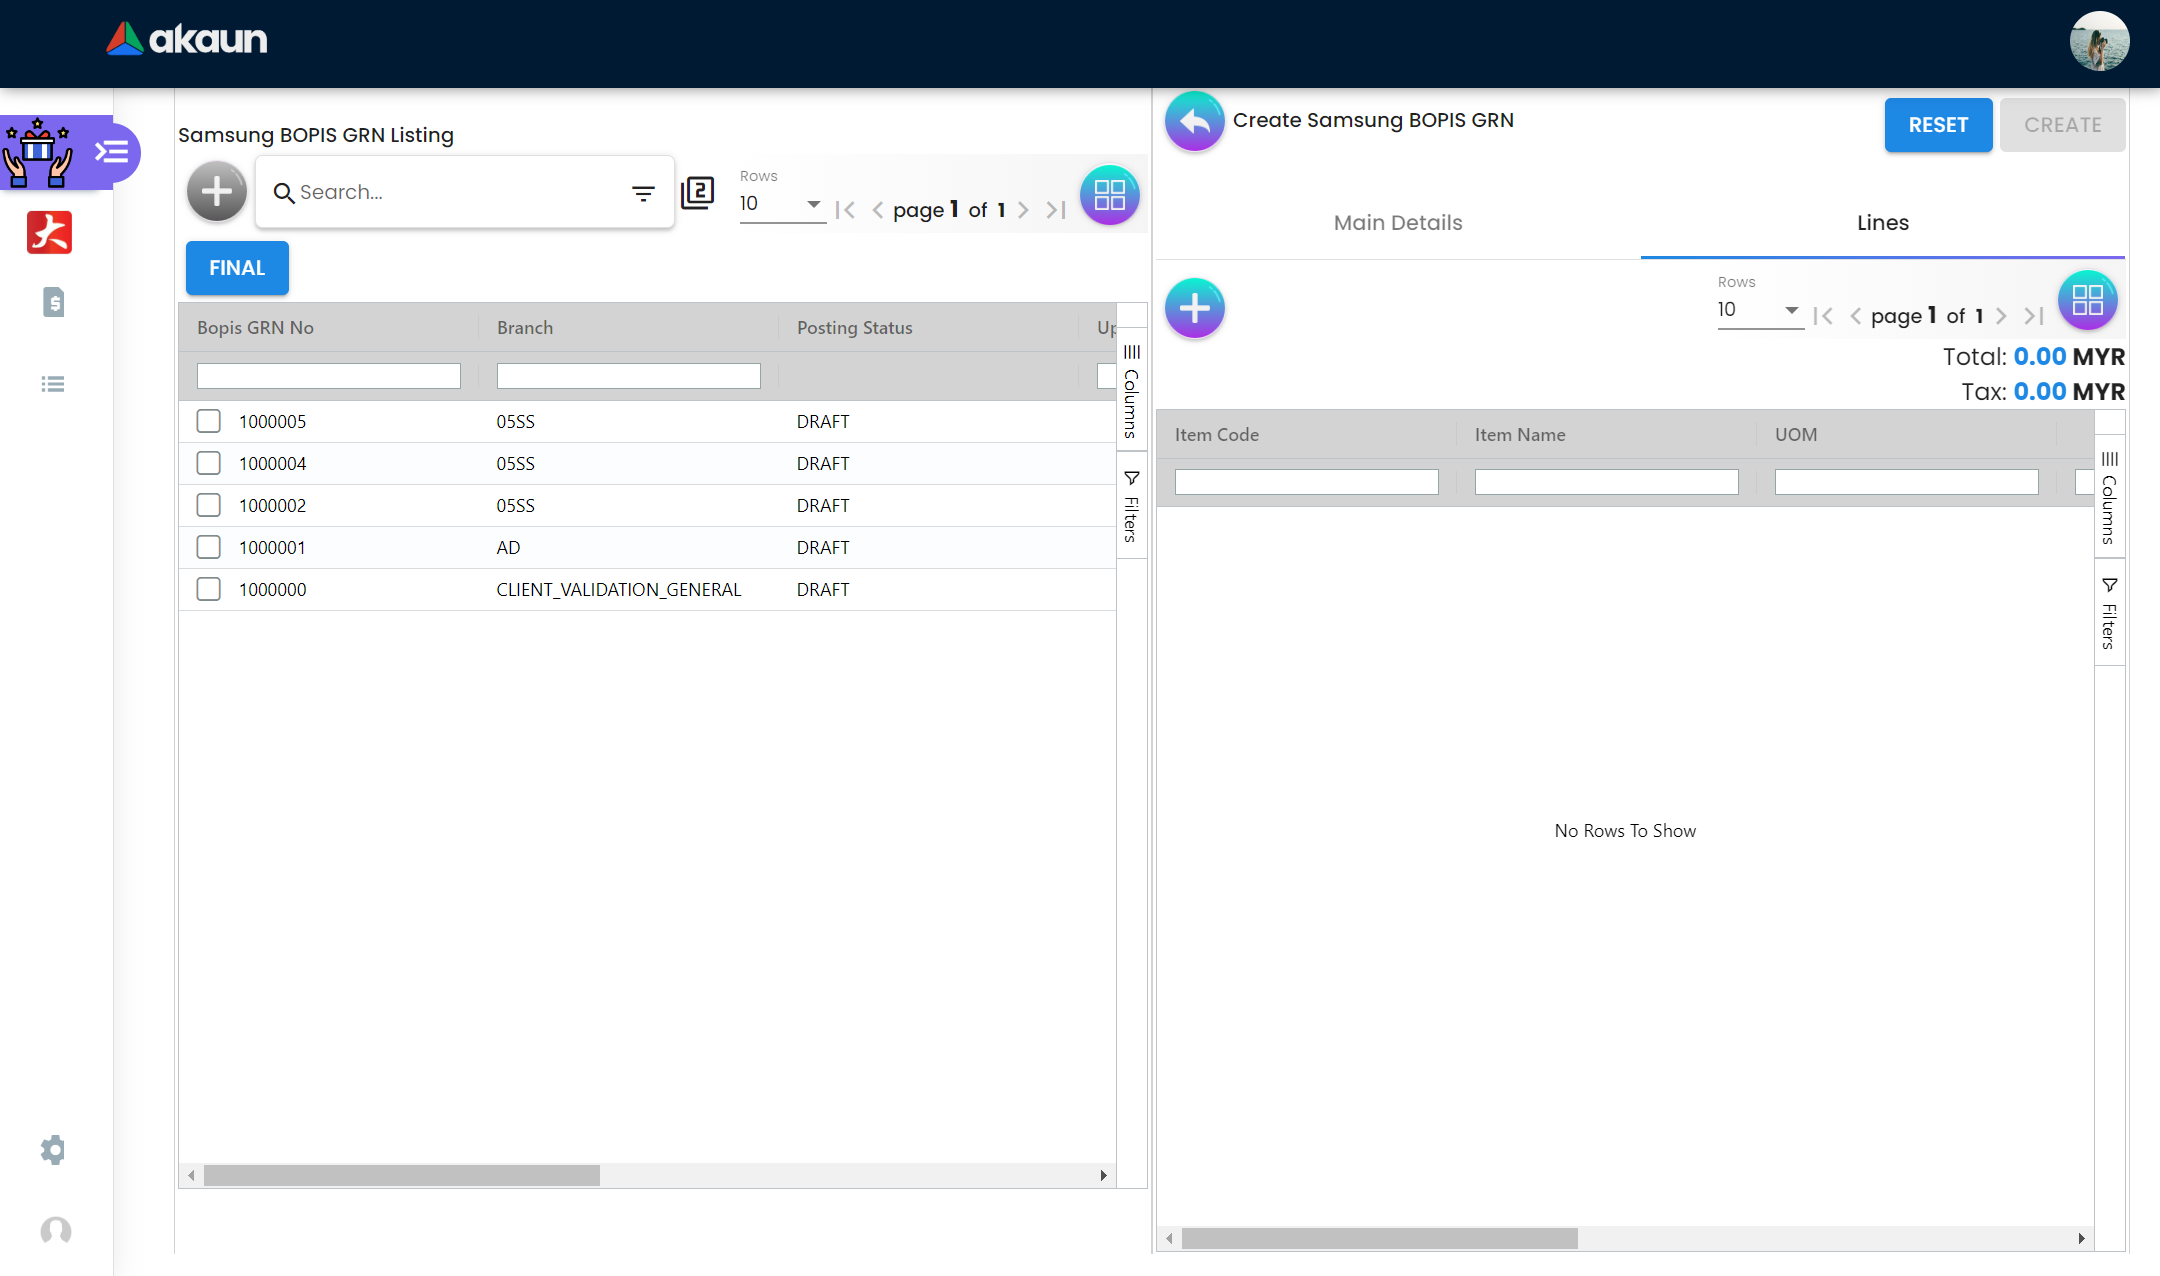Open Rows dropdown in GRN listing

[781, 204]
